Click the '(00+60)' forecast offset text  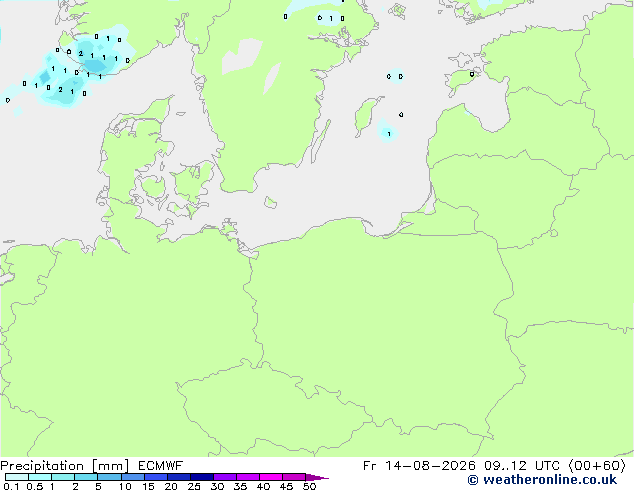tap(597, 466)
